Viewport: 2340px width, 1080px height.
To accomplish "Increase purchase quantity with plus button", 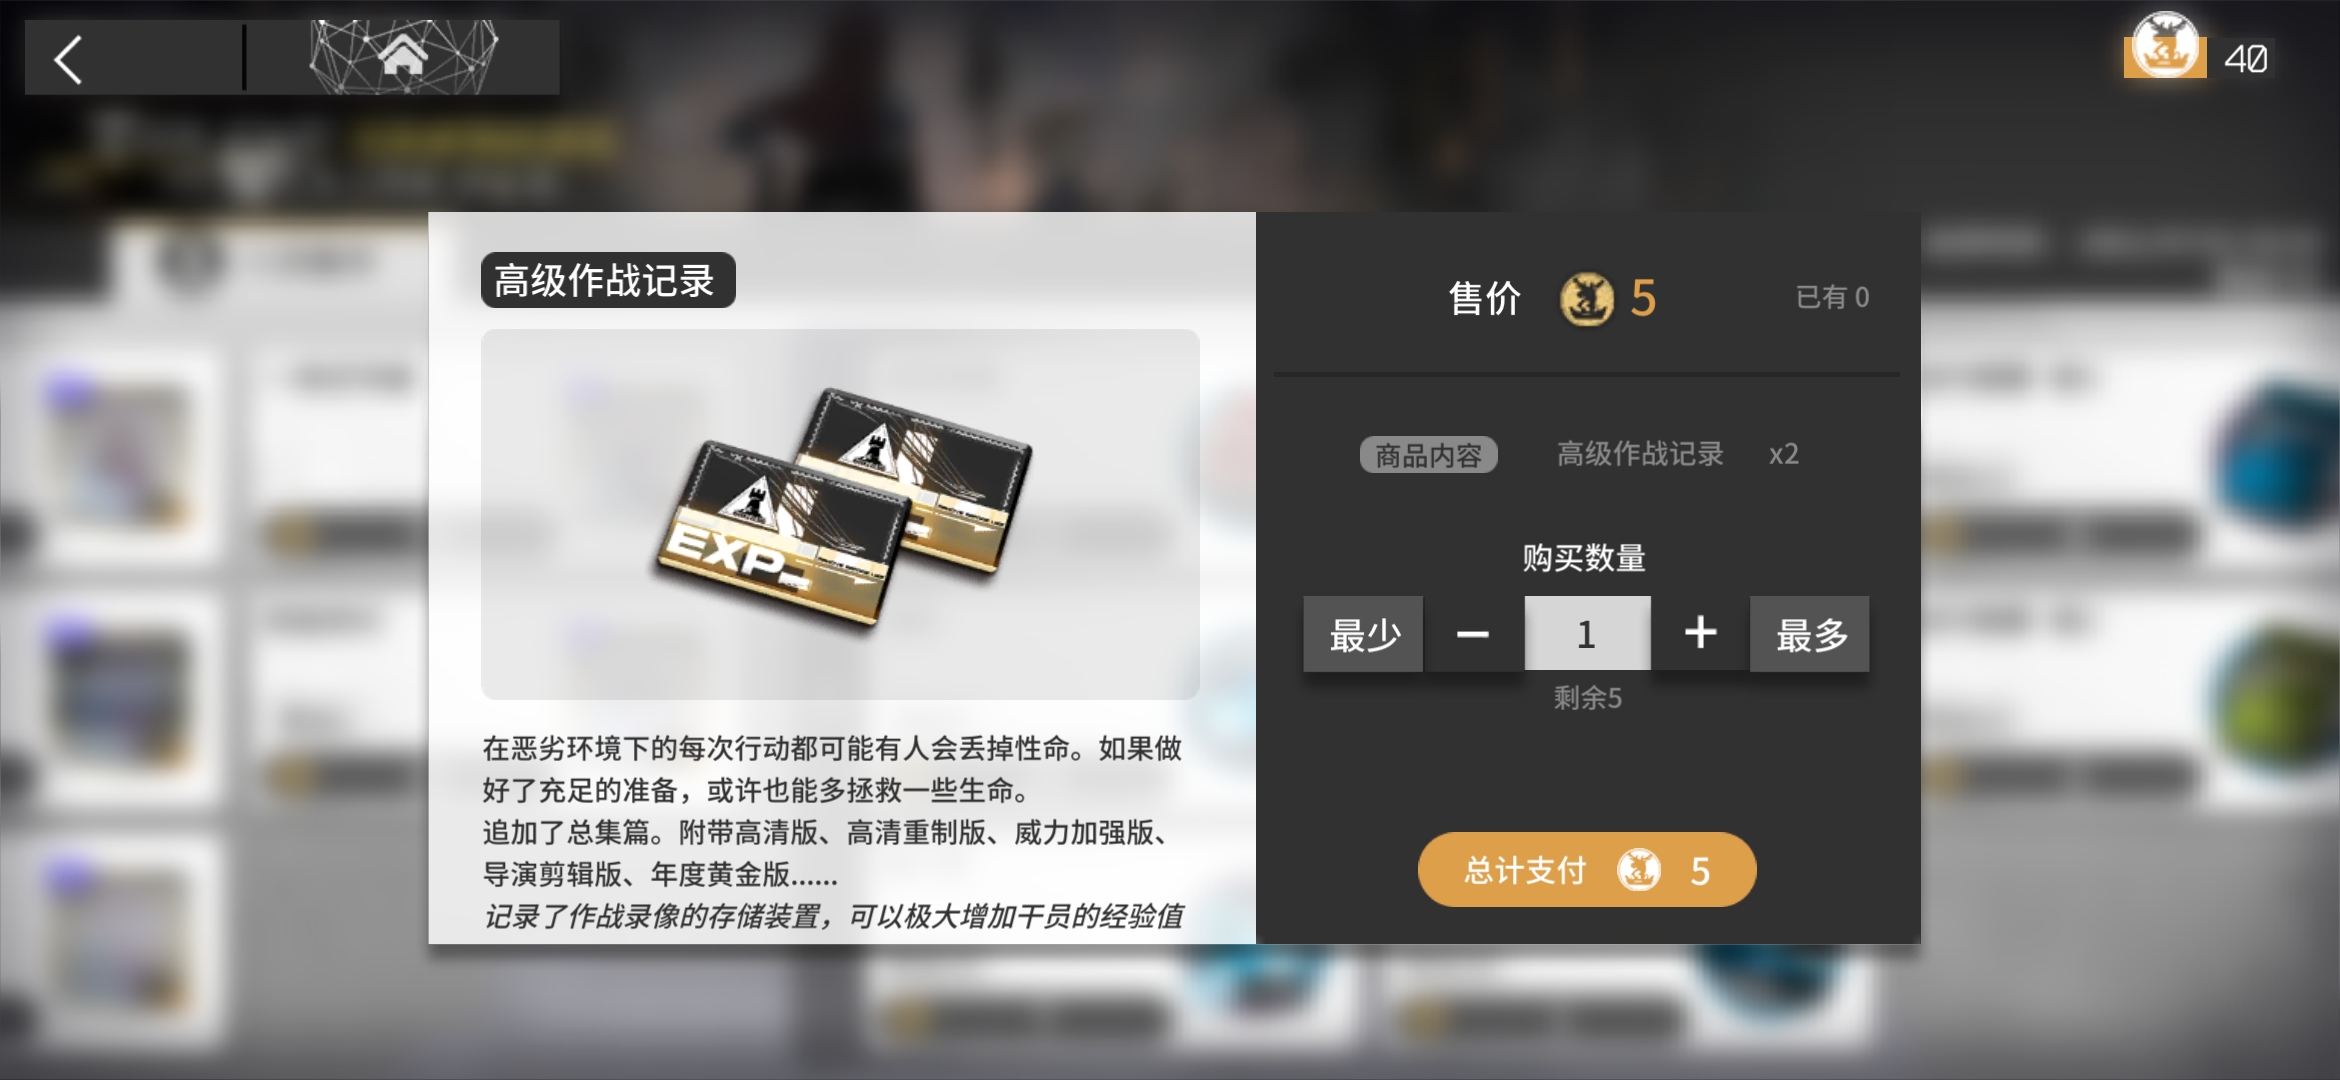I will [x=1700, y=633].
